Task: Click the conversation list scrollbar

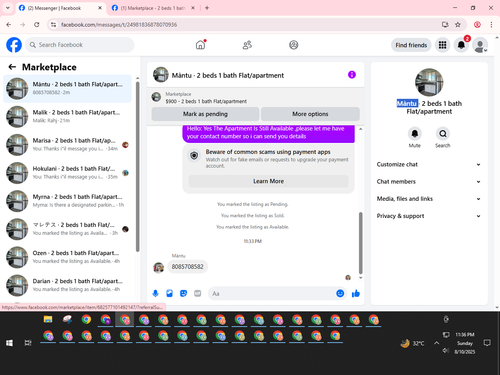Action: (x=137, y=167)
